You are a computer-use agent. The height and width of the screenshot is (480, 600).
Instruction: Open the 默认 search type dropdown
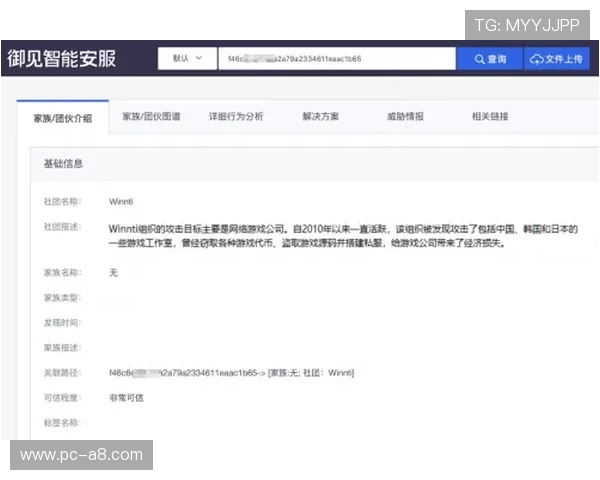coord(187,59)
